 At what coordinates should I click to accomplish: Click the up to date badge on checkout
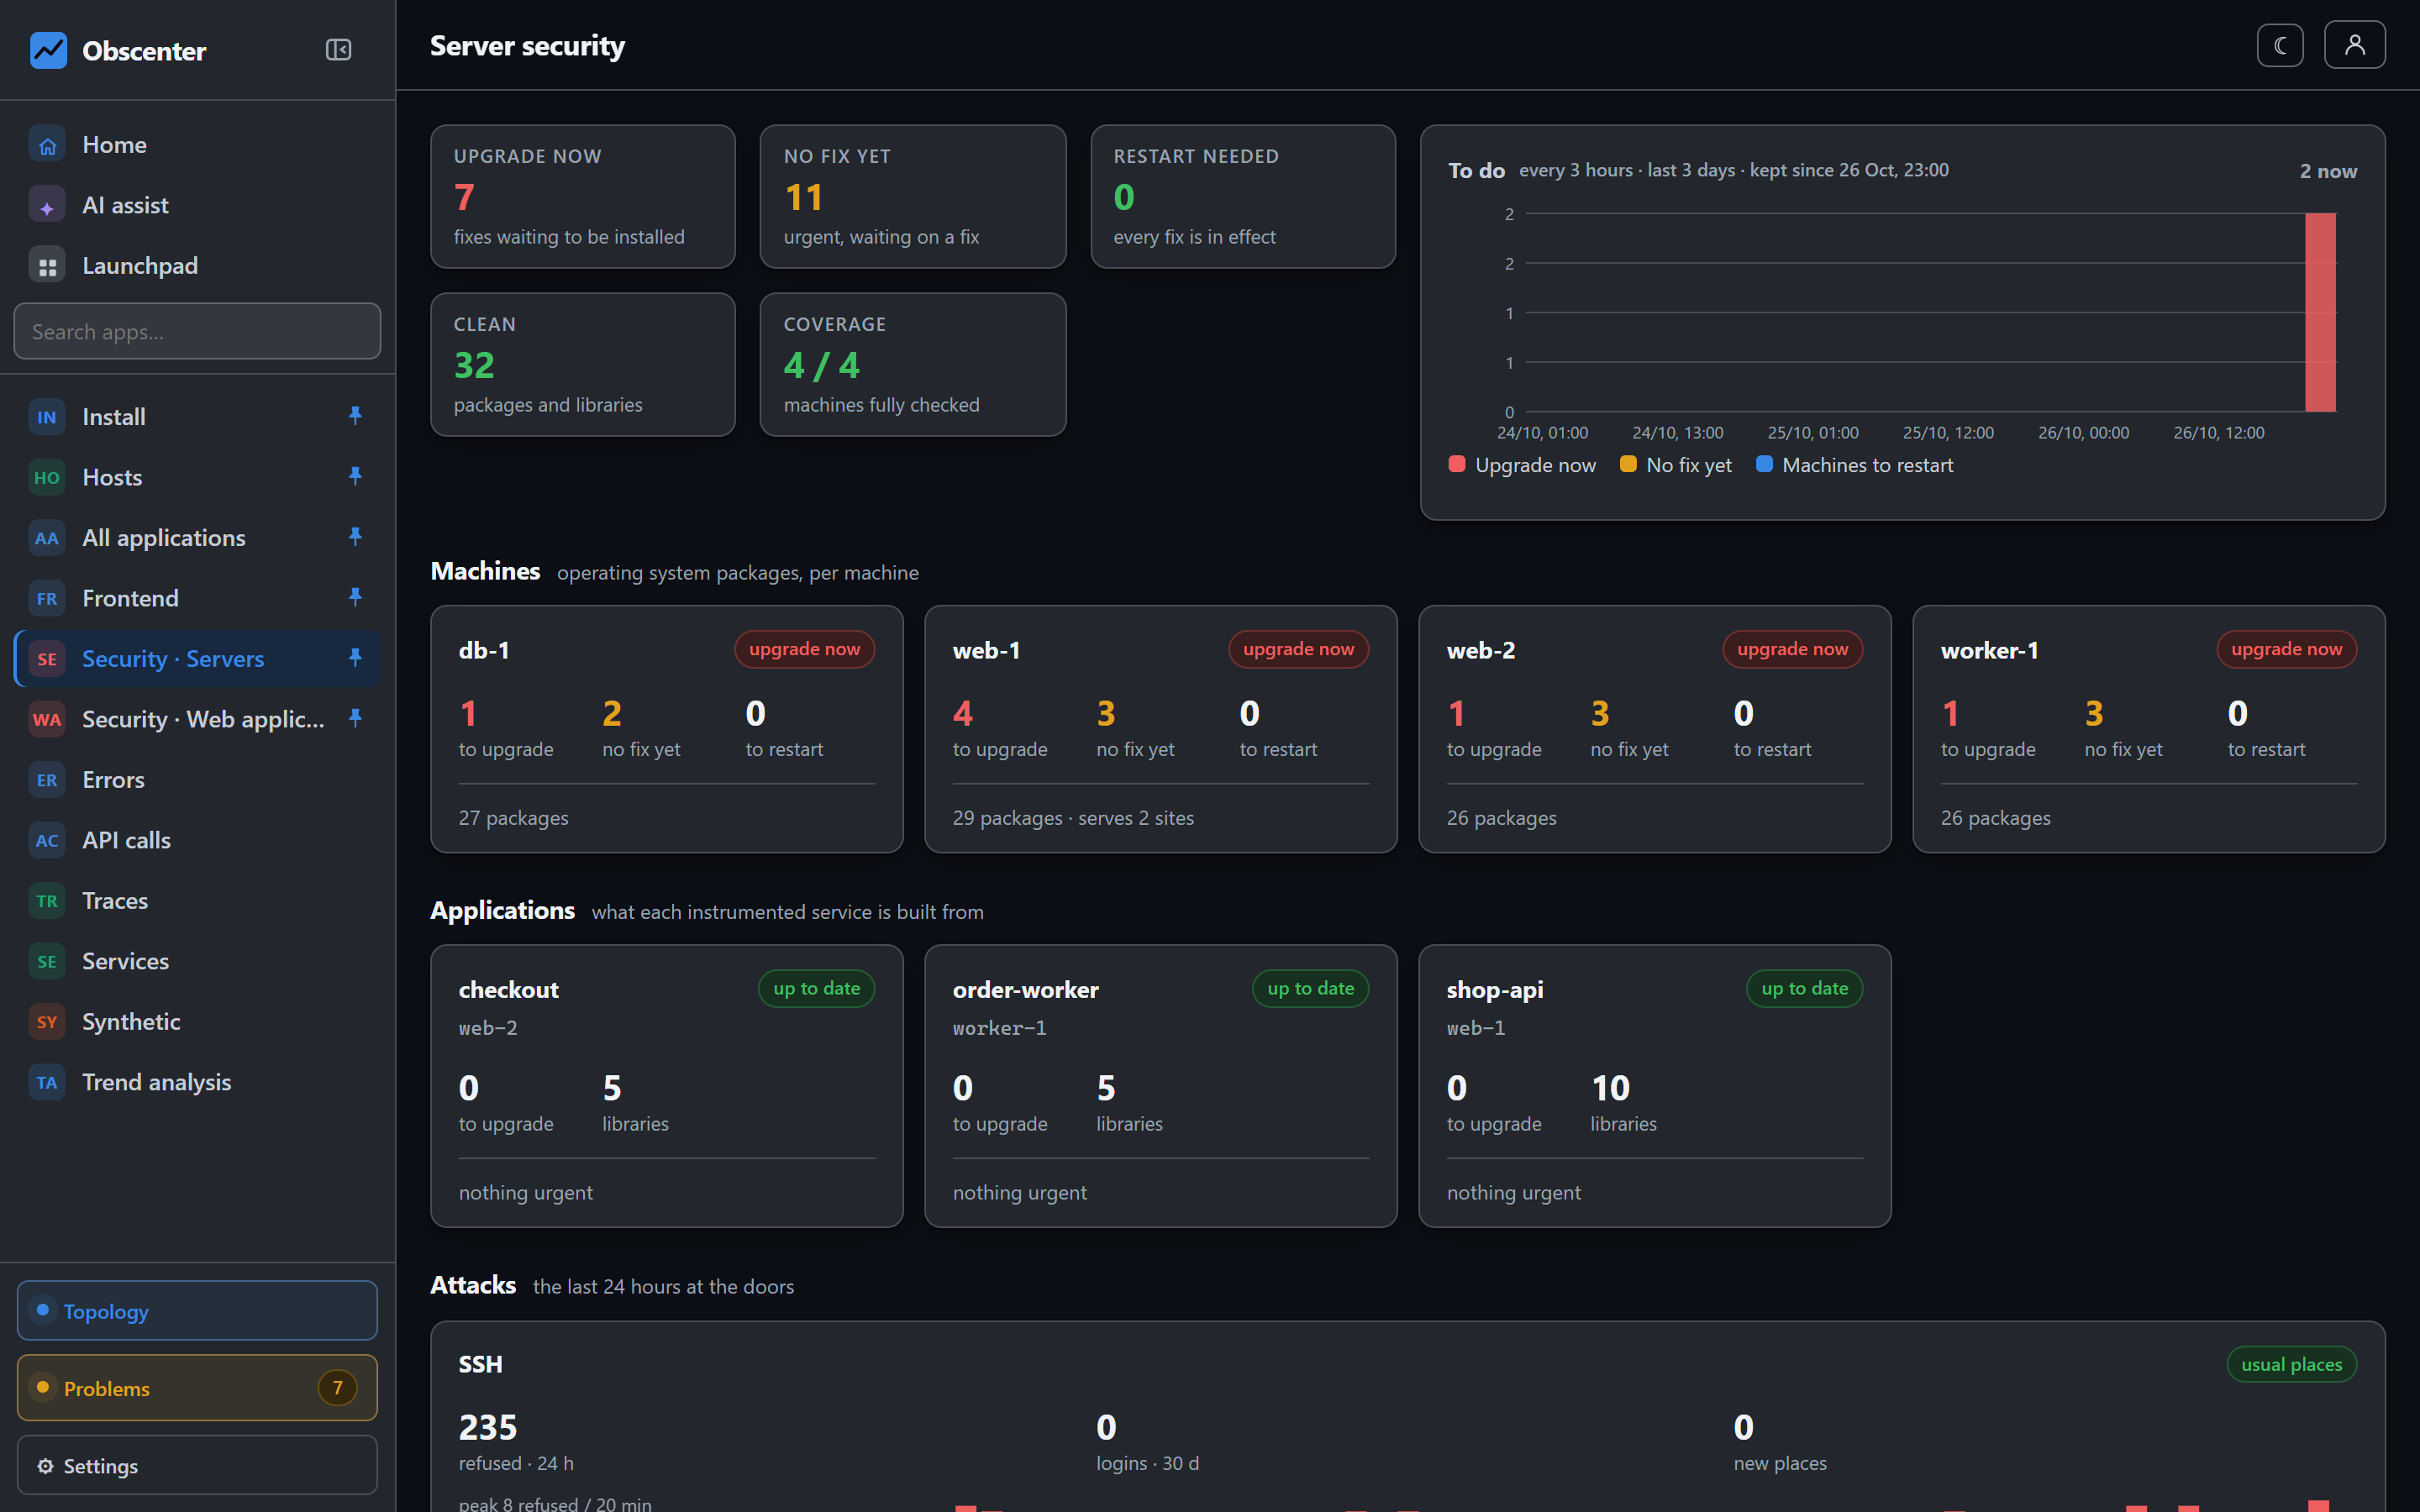coord(816,988)
